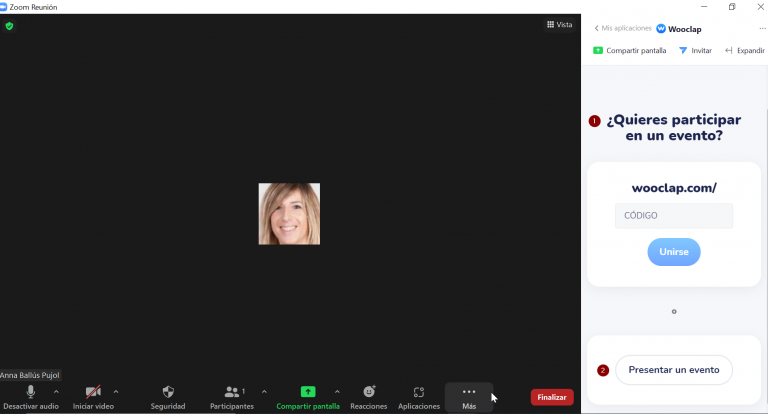Go back to Mis aplicaciones

tap(623, 28)
